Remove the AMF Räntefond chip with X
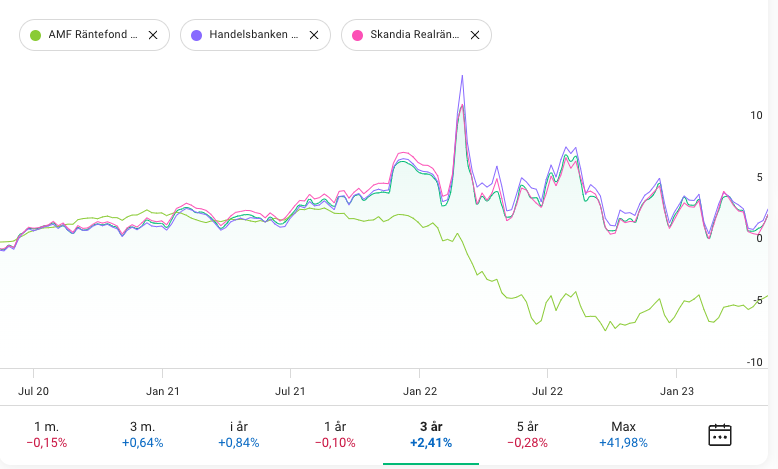 pos(153,35)
